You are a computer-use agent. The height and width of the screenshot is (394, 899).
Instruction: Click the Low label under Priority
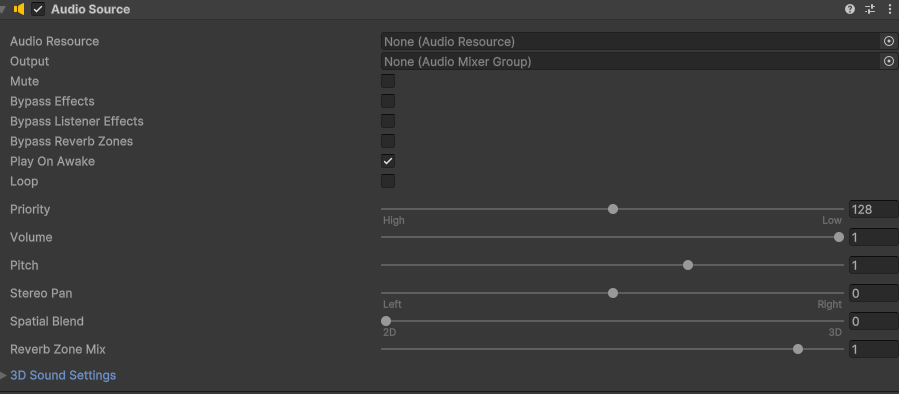[x=831, y=221]
